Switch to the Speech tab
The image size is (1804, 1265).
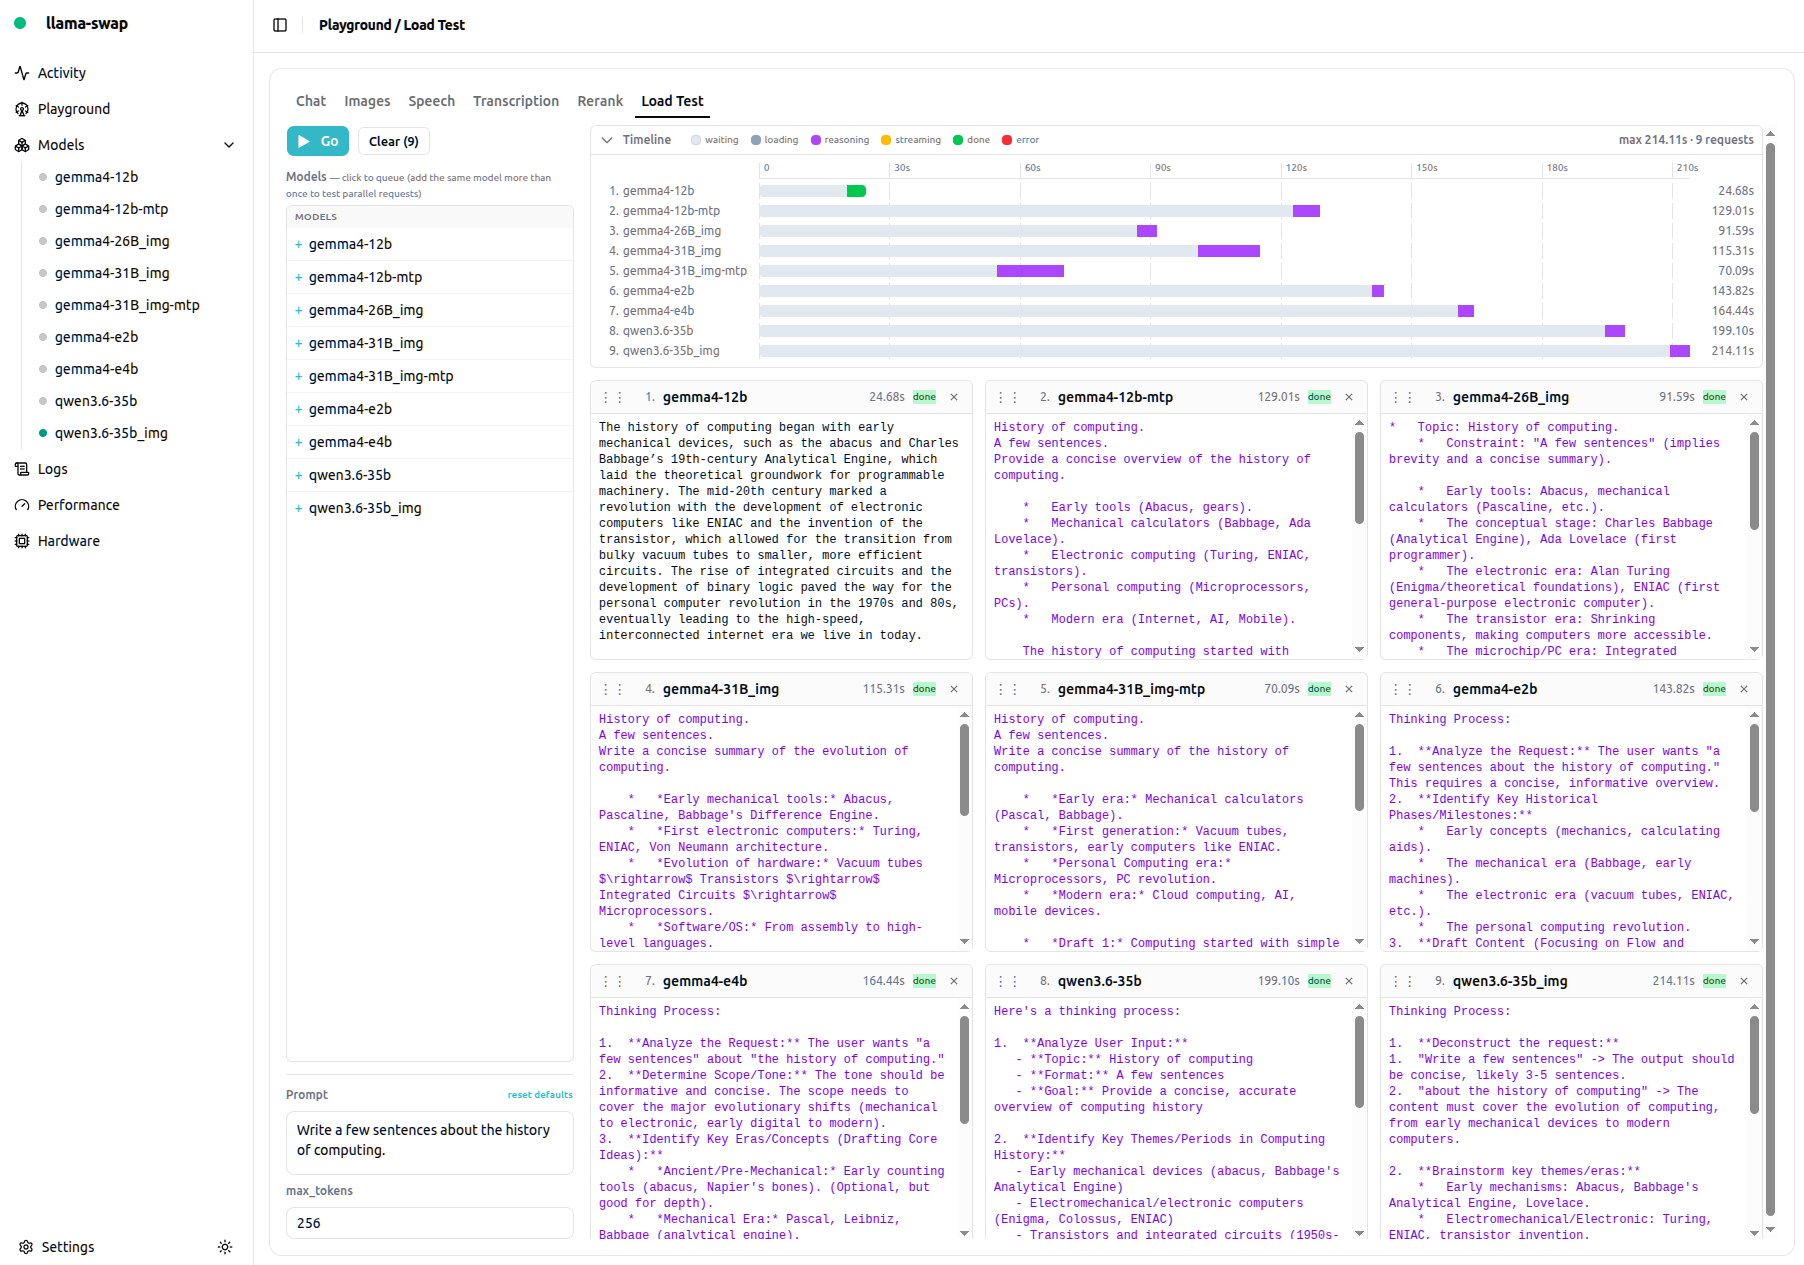(431, 101)
